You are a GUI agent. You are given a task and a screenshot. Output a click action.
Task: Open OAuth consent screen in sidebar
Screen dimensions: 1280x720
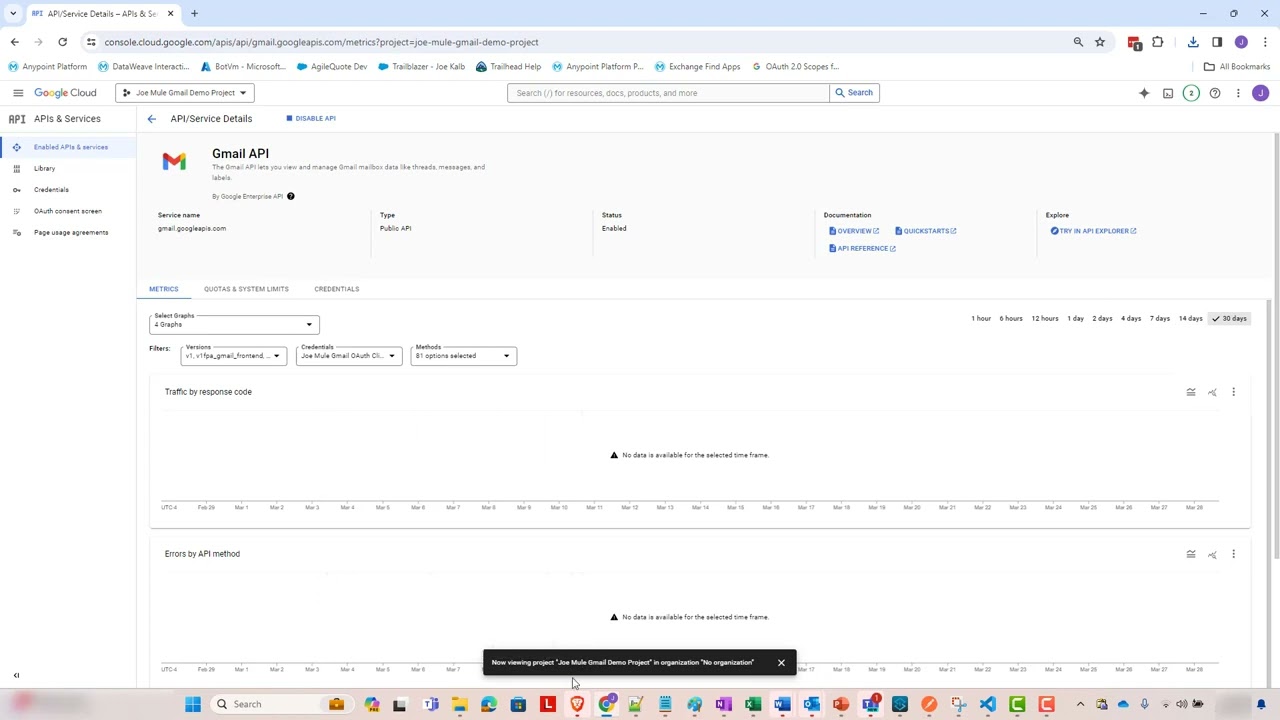pos(68,211)
